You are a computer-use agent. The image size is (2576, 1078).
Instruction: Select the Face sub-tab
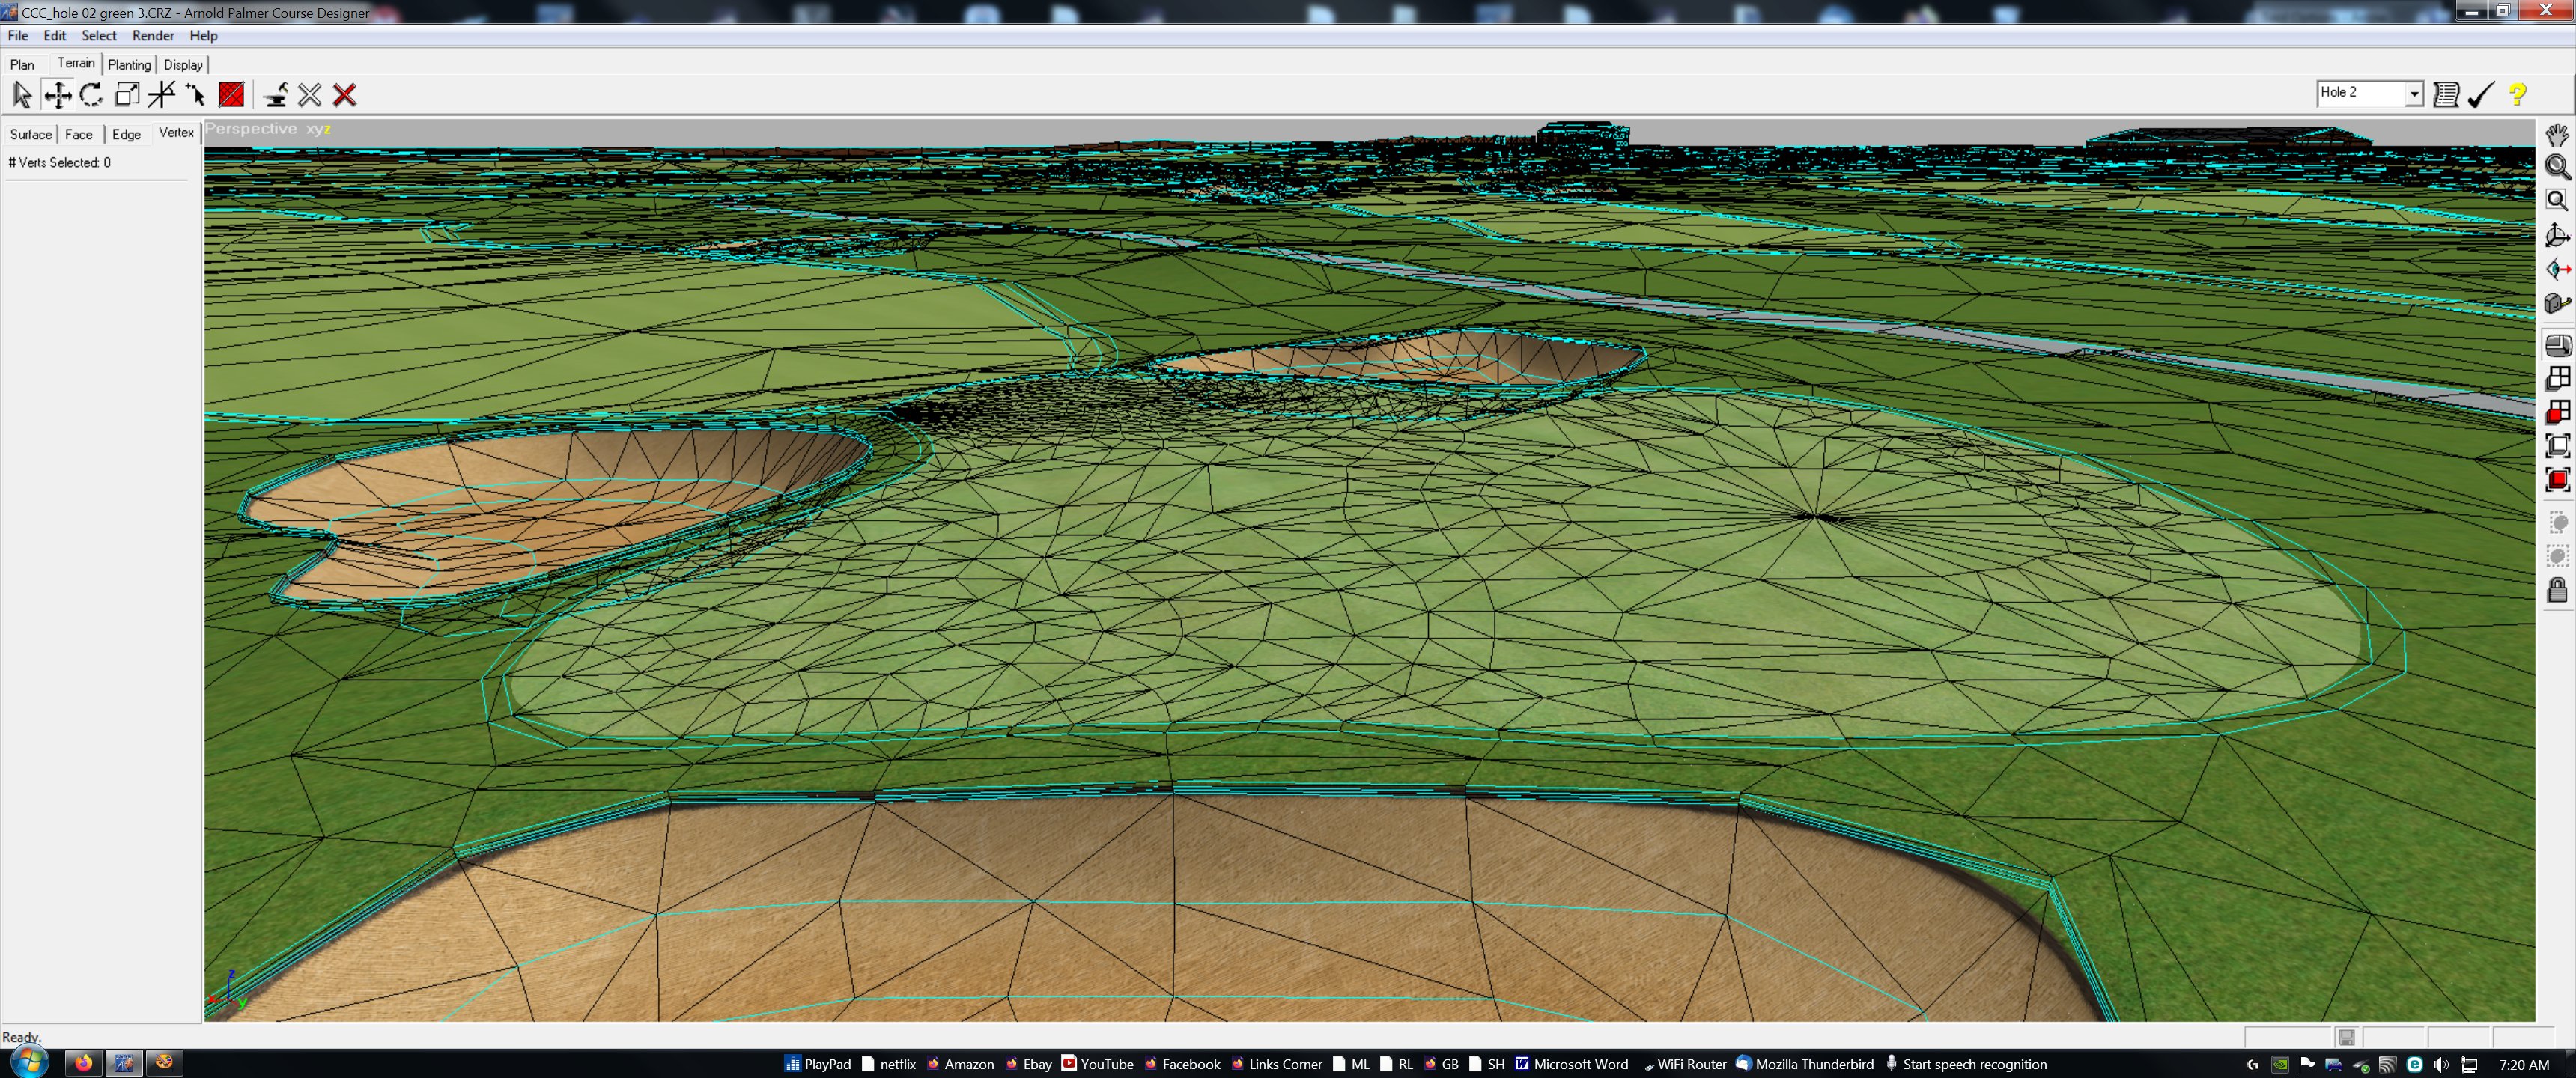(x=79, y=134)
